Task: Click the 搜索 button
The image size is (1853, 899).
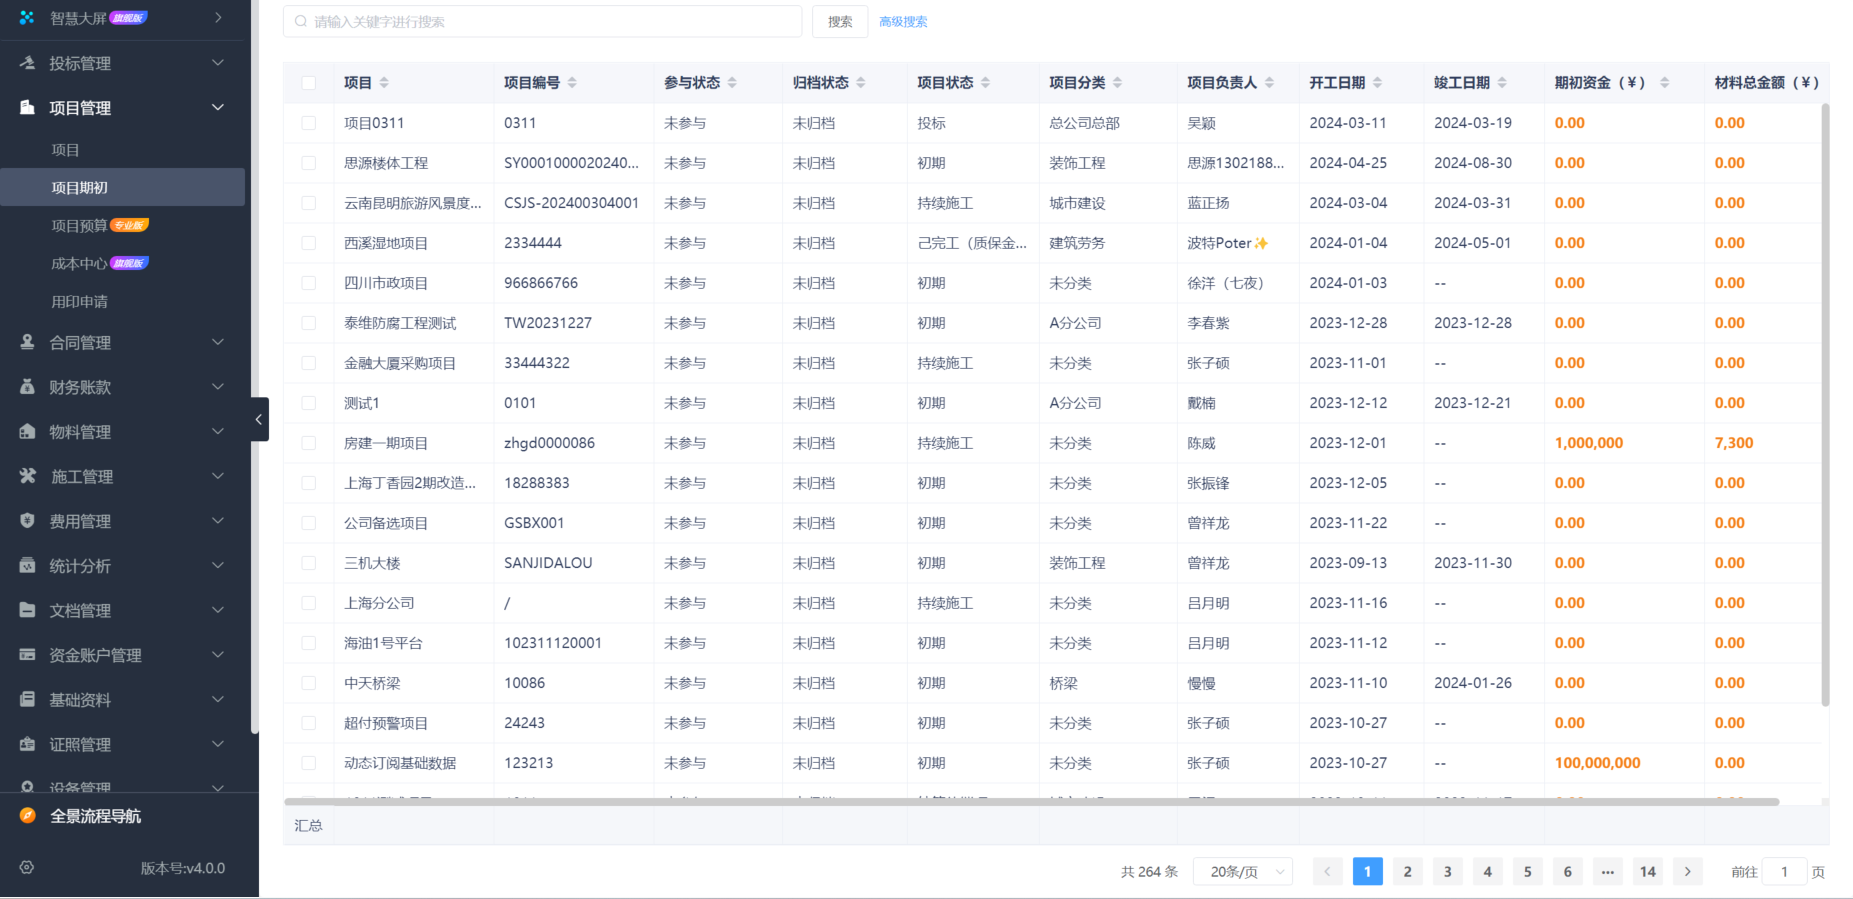Action: pyautogui.click(x=840, y=22)
